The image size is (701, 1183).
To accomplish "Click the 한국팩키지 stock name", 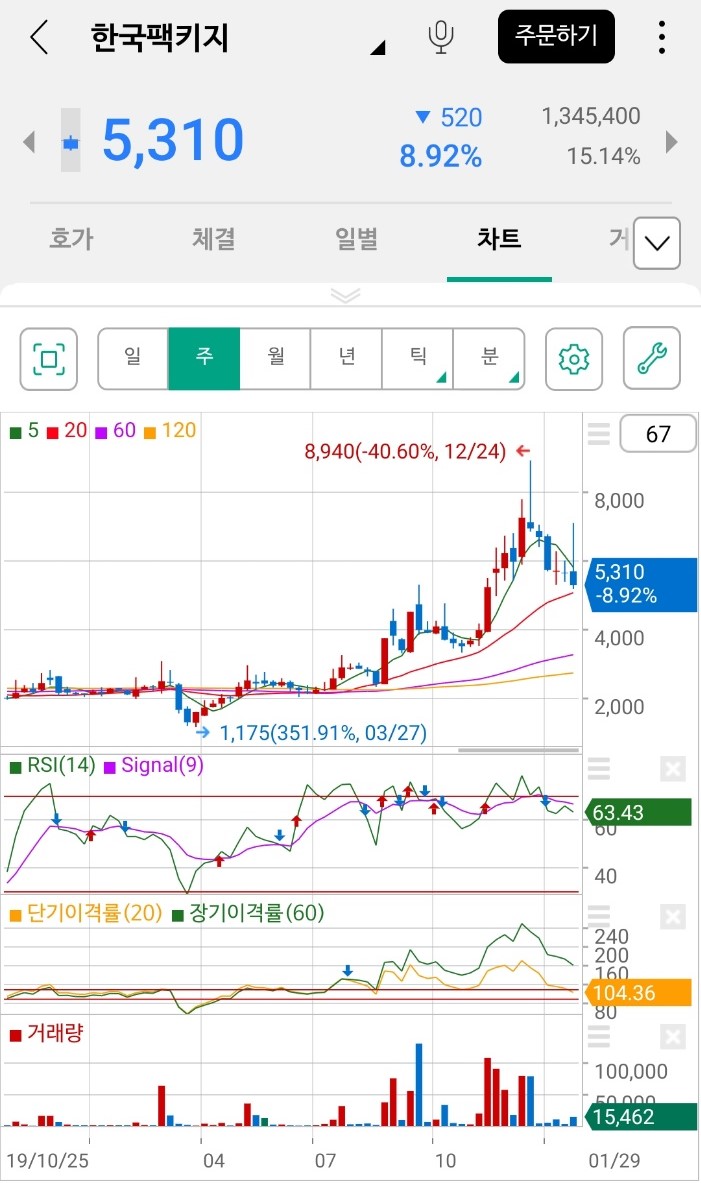I will pos(159,38).
